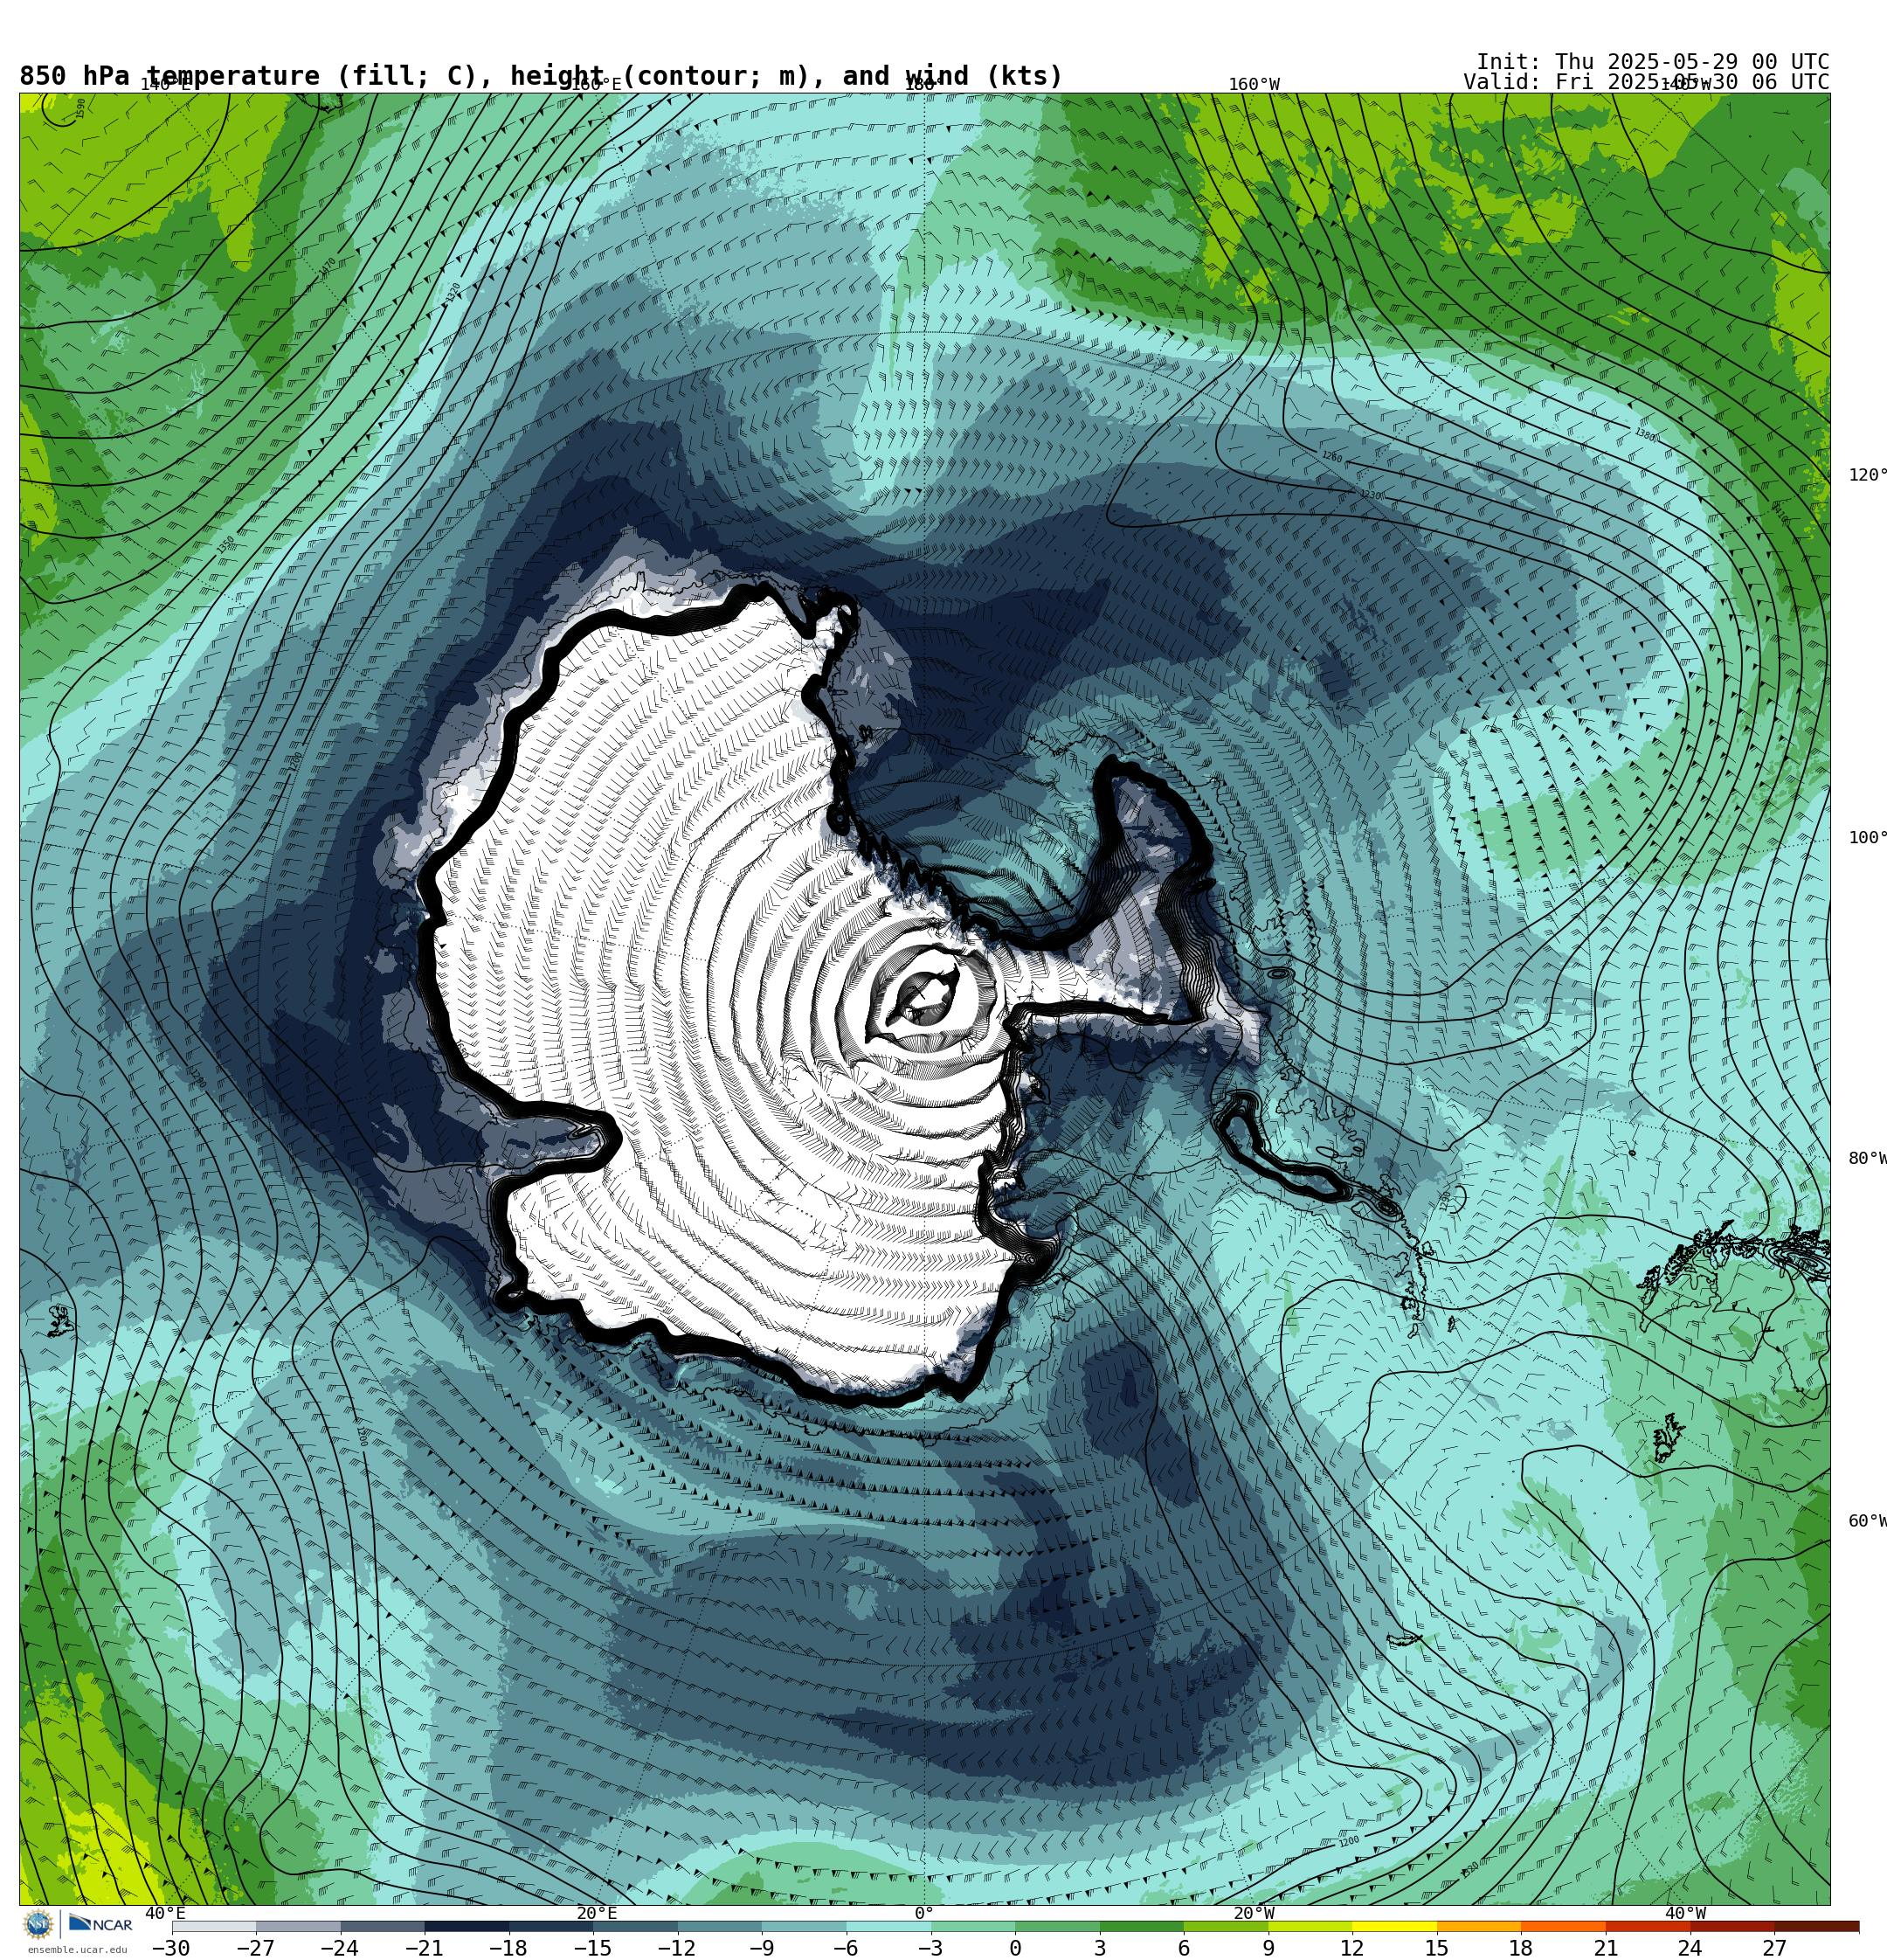Click the 9 colorbar tick label
Screen dimensions: 1887x1960
1268,1948
